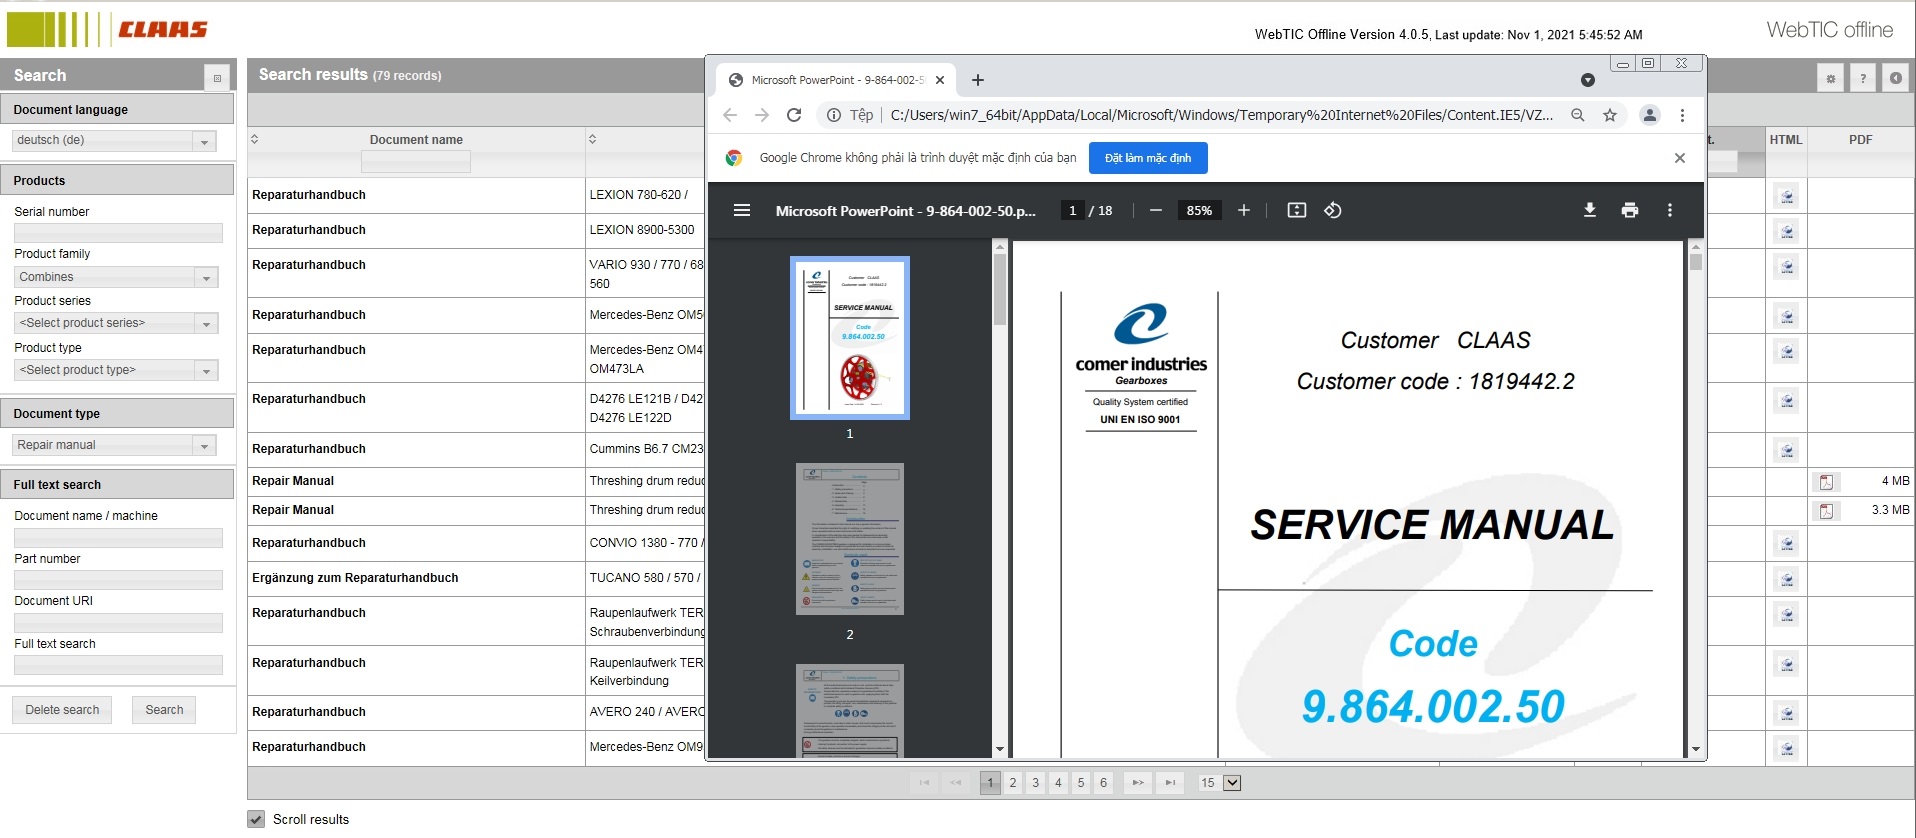Open HTML document for CONVIO 1380 row

(x=1787, y=544)
